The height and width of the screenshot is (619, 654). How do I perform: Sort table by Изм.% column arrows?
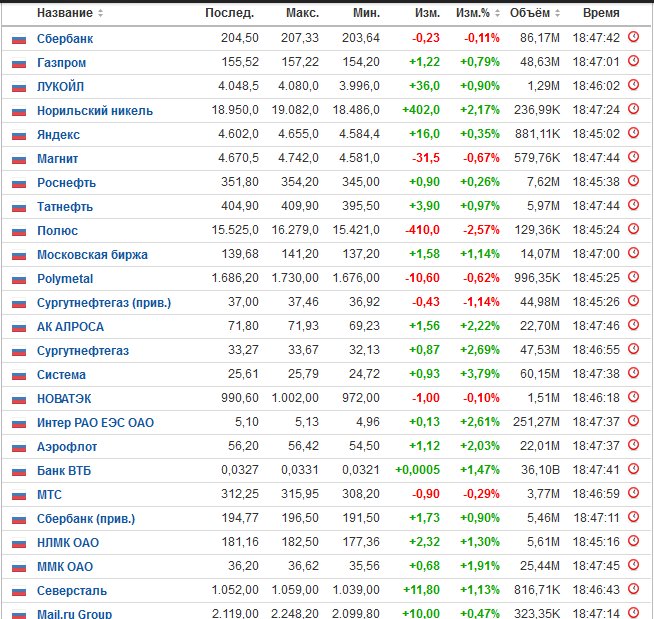[x=497, y=13]
